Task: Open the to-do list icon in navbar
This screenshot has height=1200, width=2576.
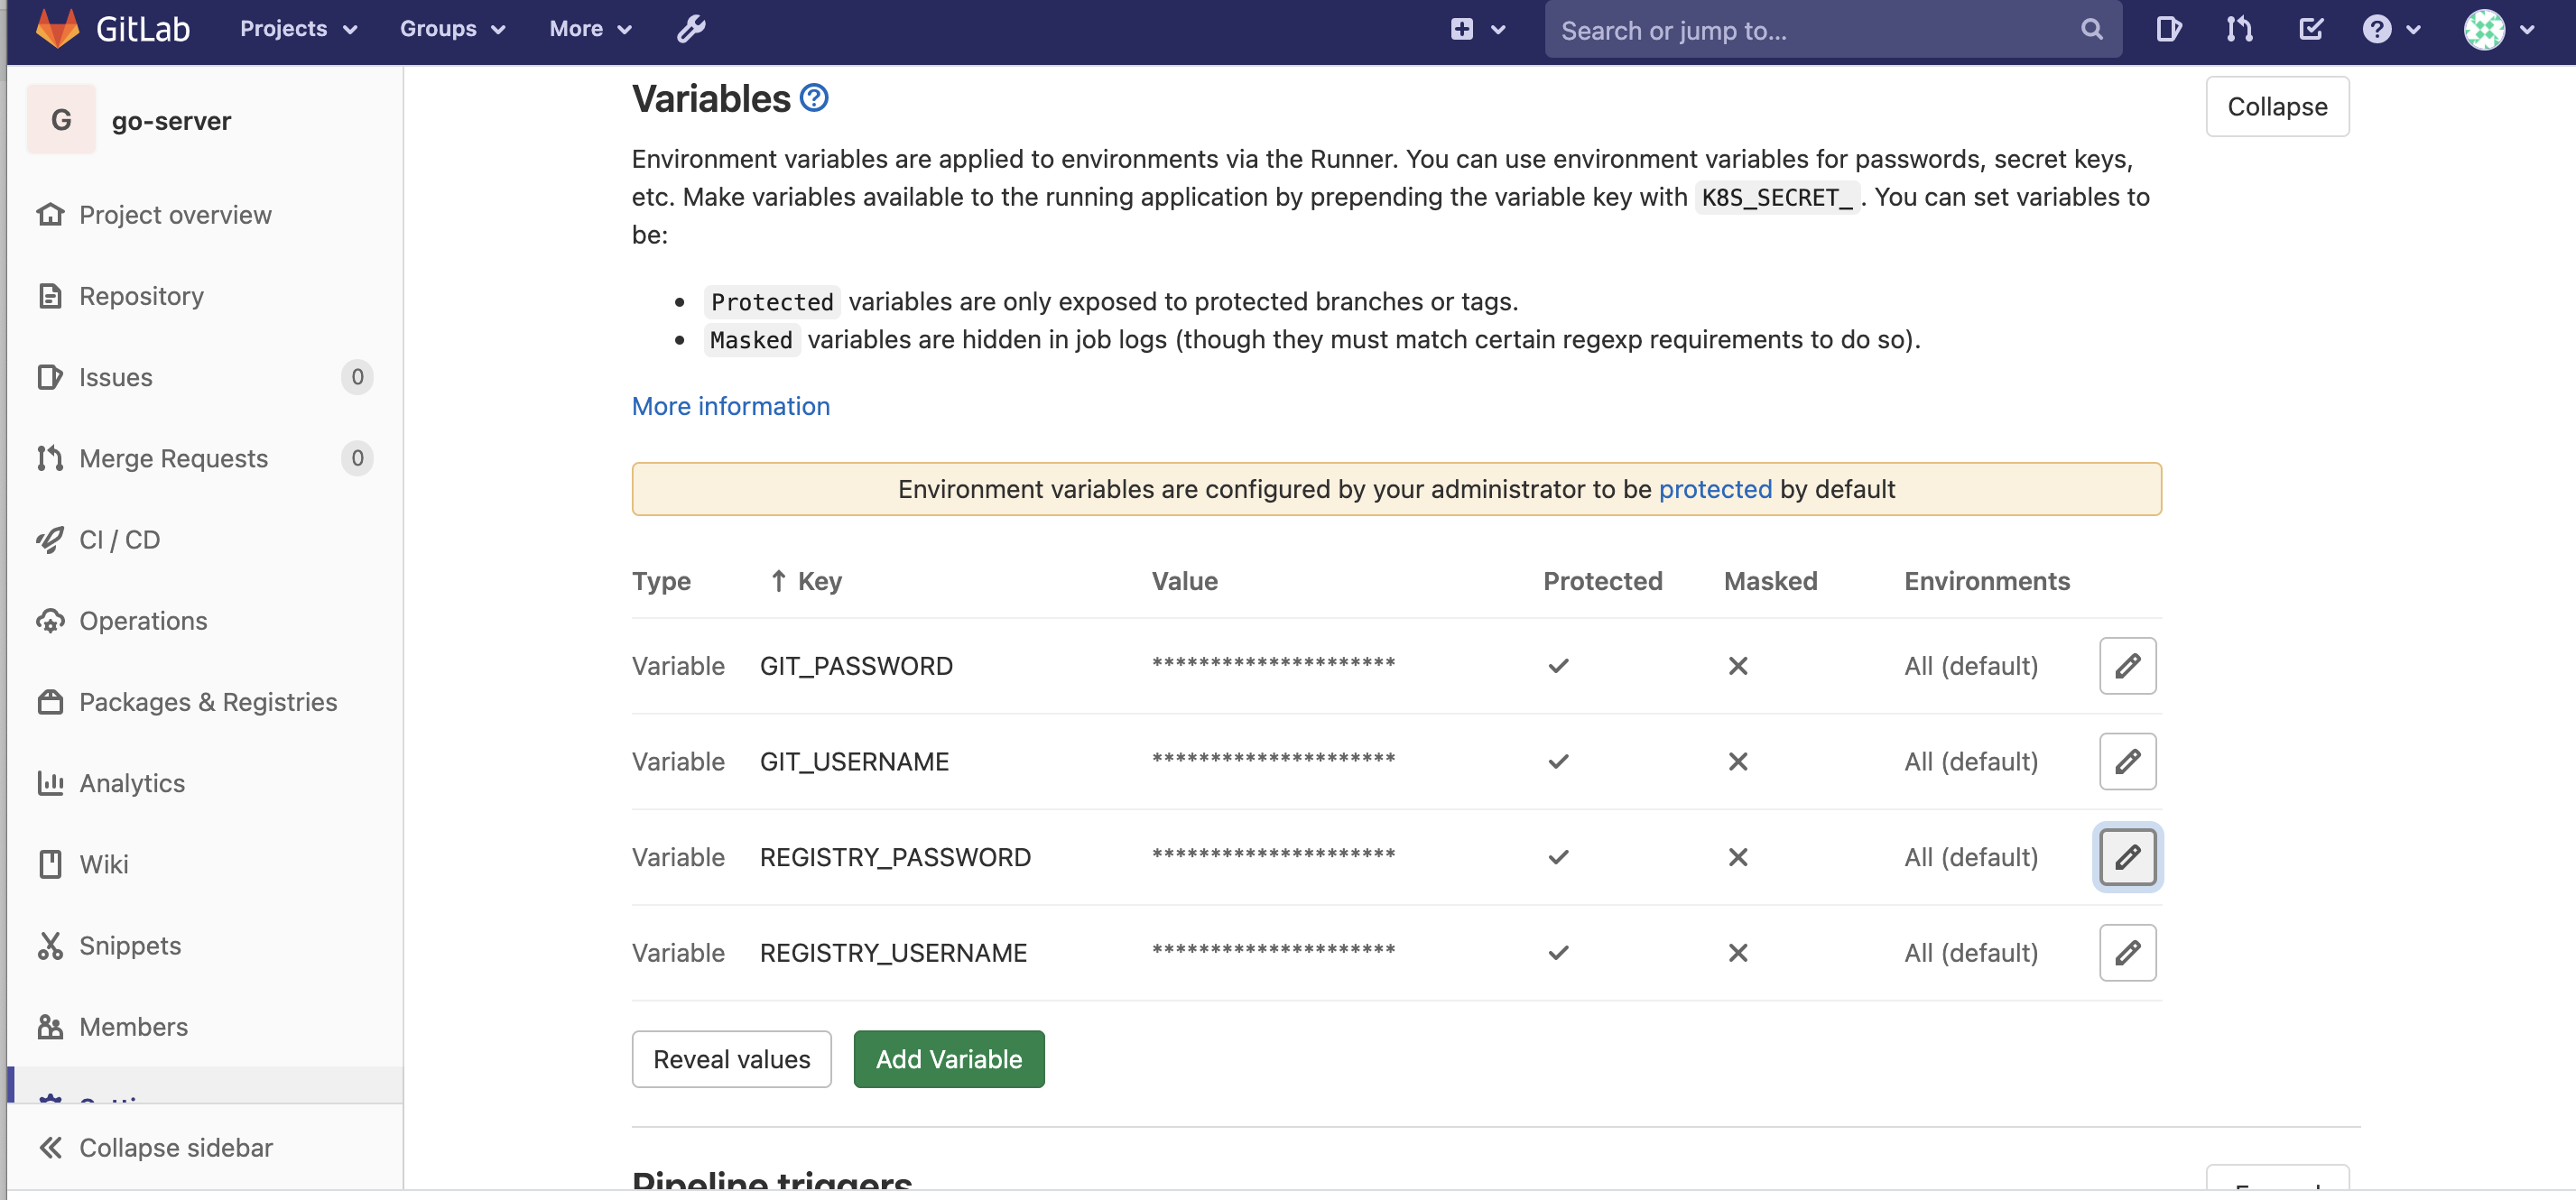Action: click(2310, 29)
